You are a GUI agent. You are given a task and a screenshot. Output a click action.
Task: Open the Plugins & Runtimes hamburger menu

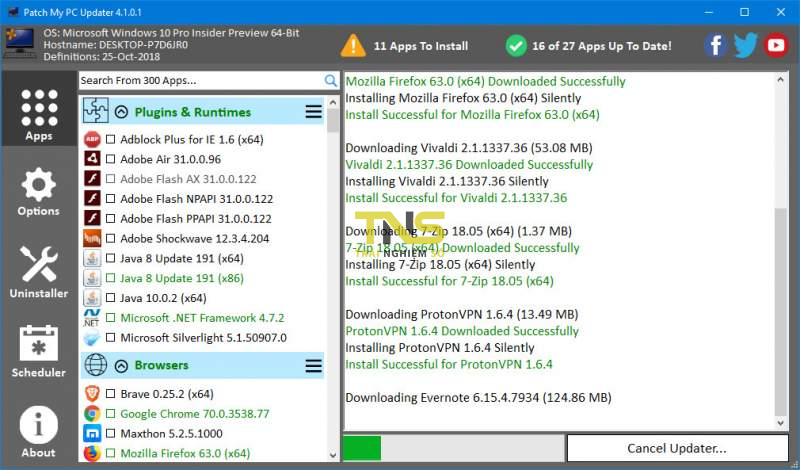(314, 112)
